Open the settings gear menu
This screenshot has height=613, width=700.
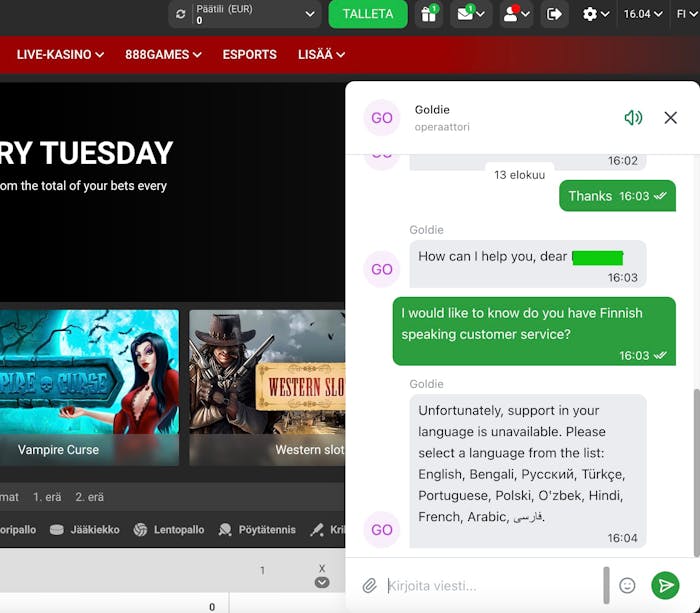click(595, 14)
